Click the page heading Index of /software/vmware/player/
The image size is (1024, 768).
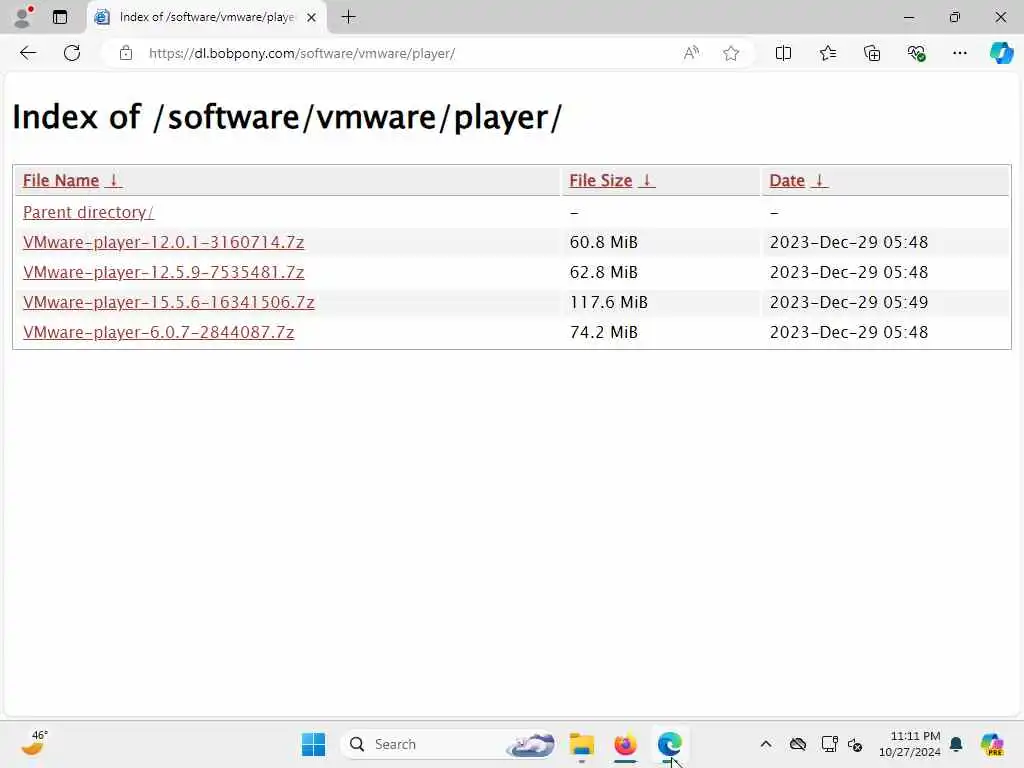coord(287,118)
